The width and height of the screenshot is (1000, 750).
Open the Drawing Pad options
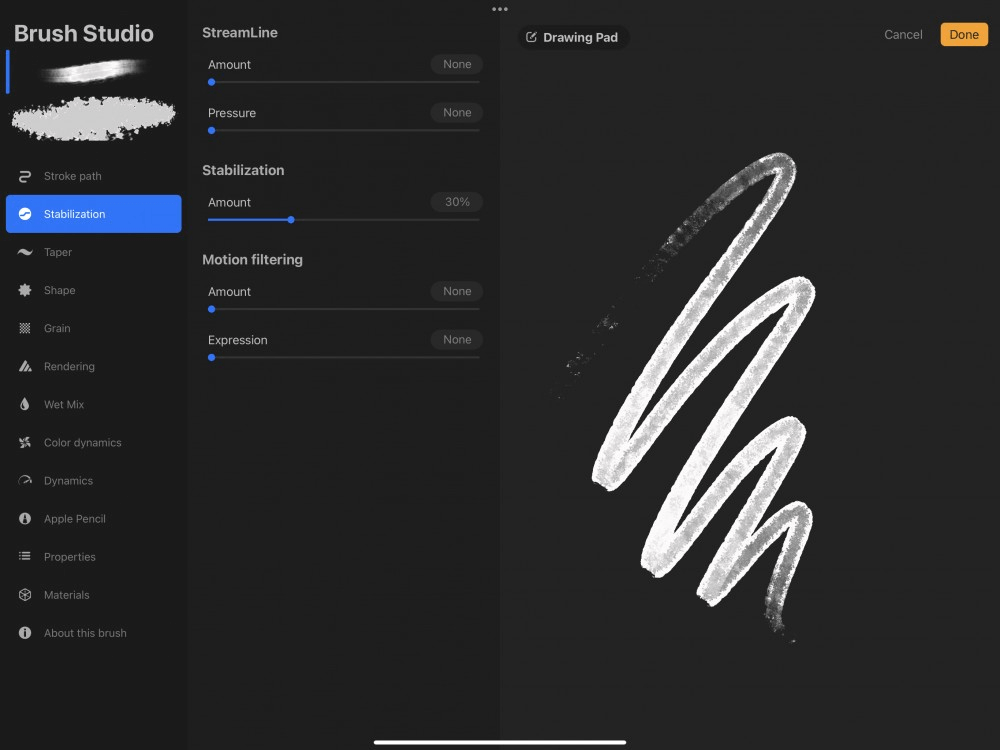pos(573,37)
